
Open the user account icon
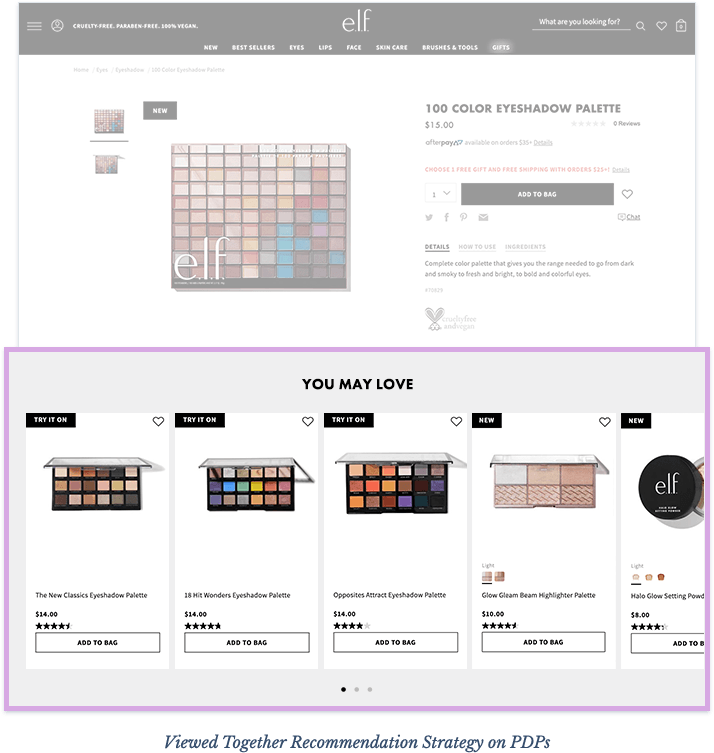(57, 25)
